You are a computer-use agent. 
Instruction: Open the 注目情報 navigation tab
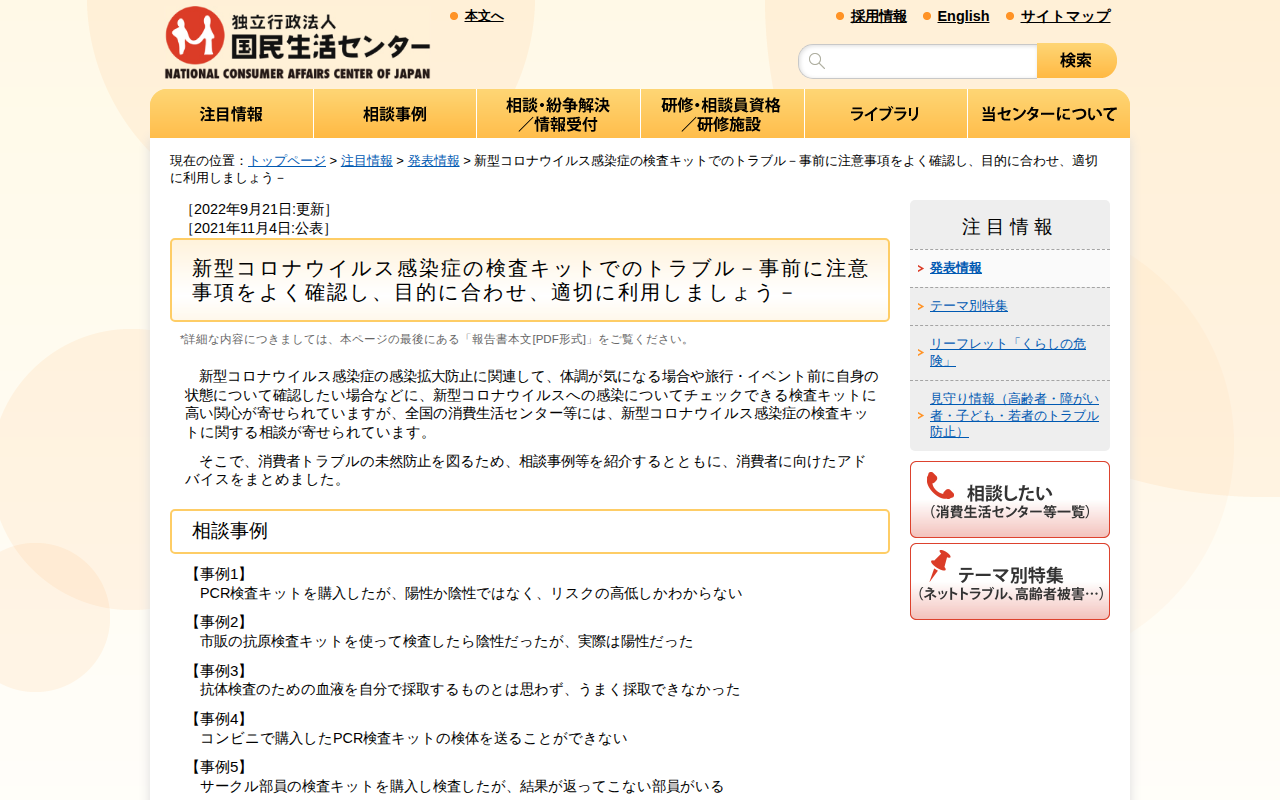[232, 114]
